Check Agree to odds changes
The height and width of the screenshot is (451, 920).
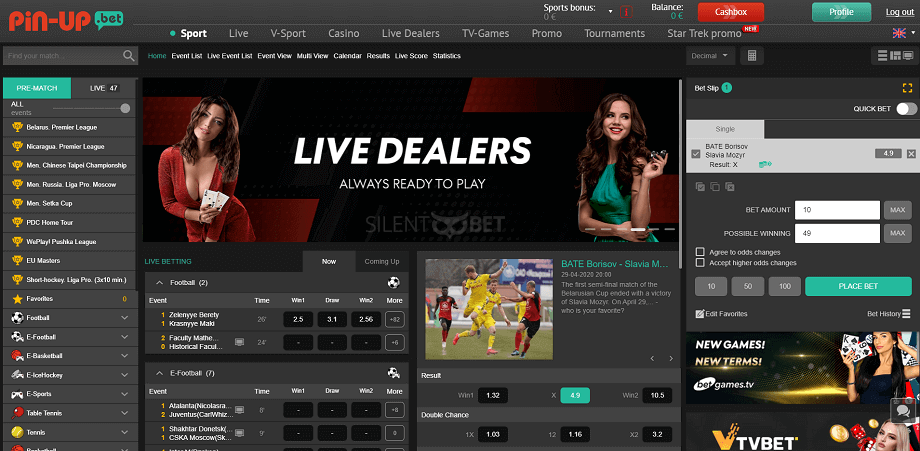coord(699,252)
